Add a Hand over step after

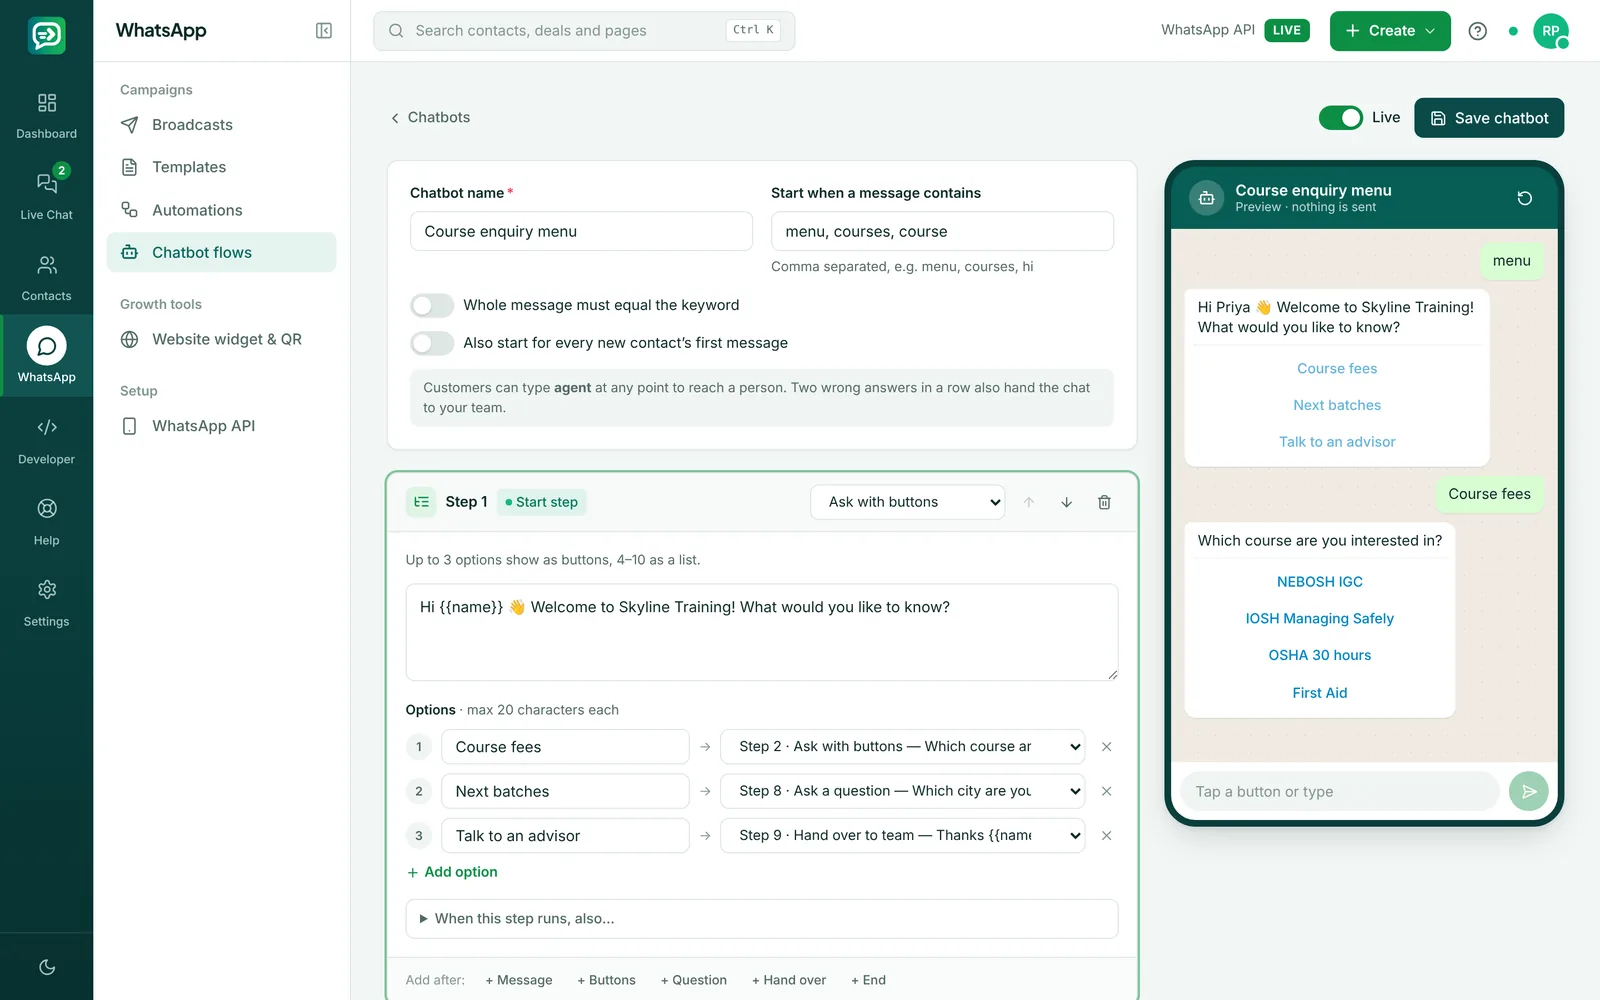pos(788,980)
